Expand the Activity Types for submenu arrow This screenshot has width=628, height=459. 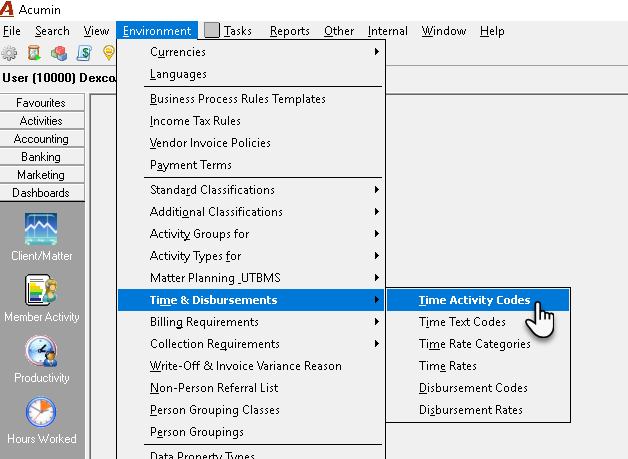[376, 256]
